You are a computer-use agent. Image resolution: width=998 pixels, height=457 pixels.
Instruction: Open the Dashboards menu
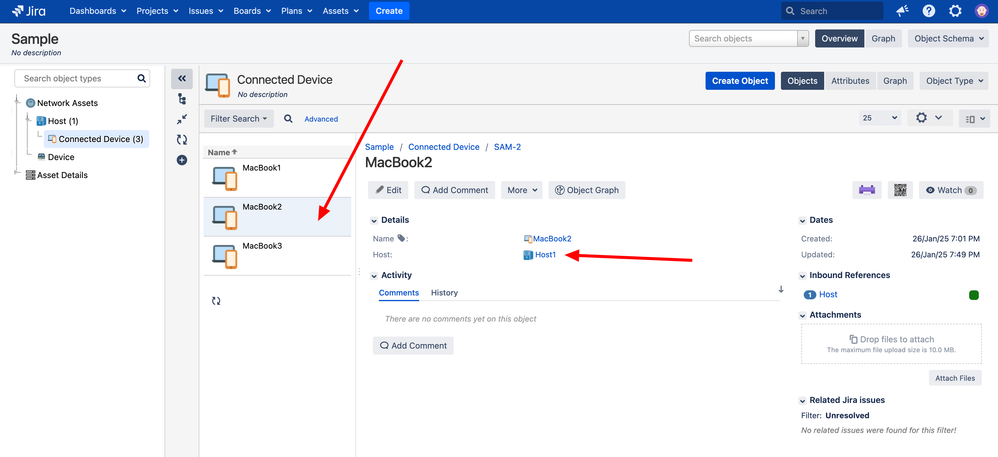[98, 11]
